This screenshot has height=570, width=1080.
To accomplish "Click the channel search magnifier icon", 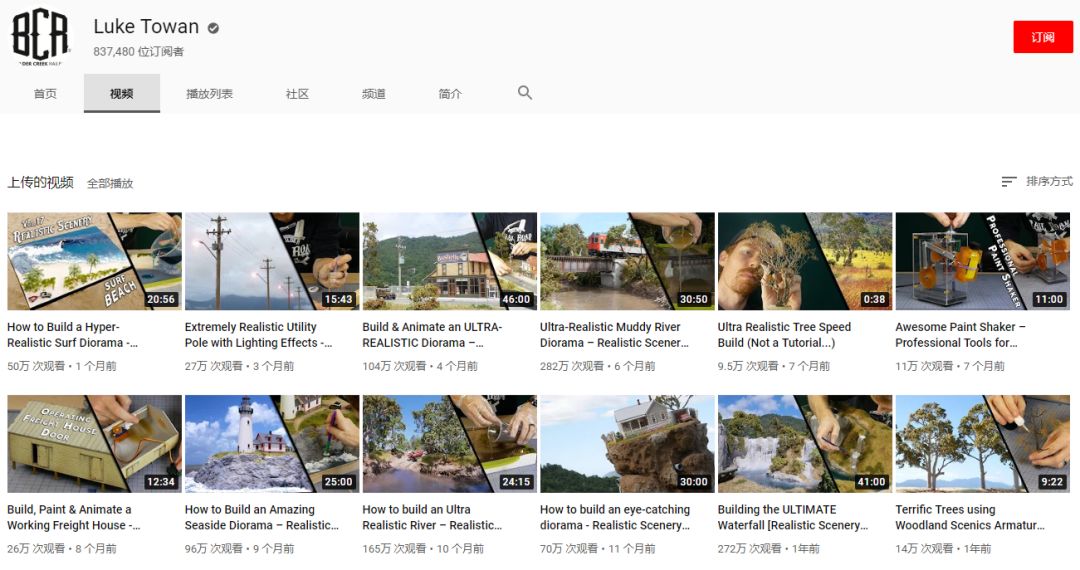I will [x=525, y=93].
